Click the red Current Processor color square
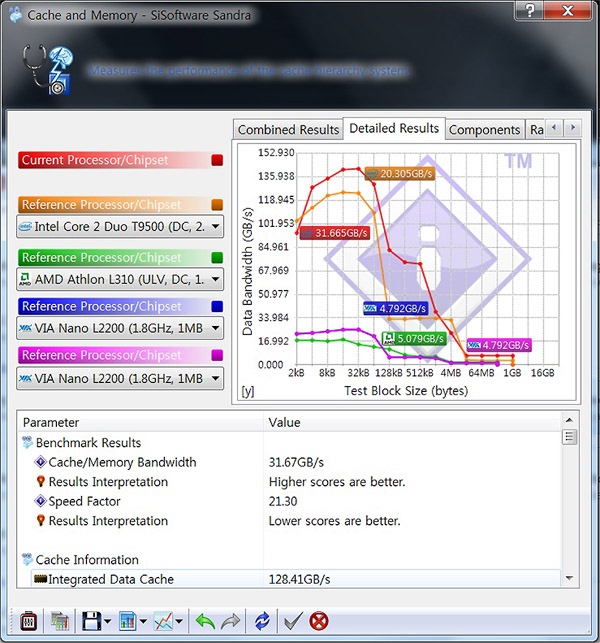This screenshot has width=600, height=643. point(217,160)
